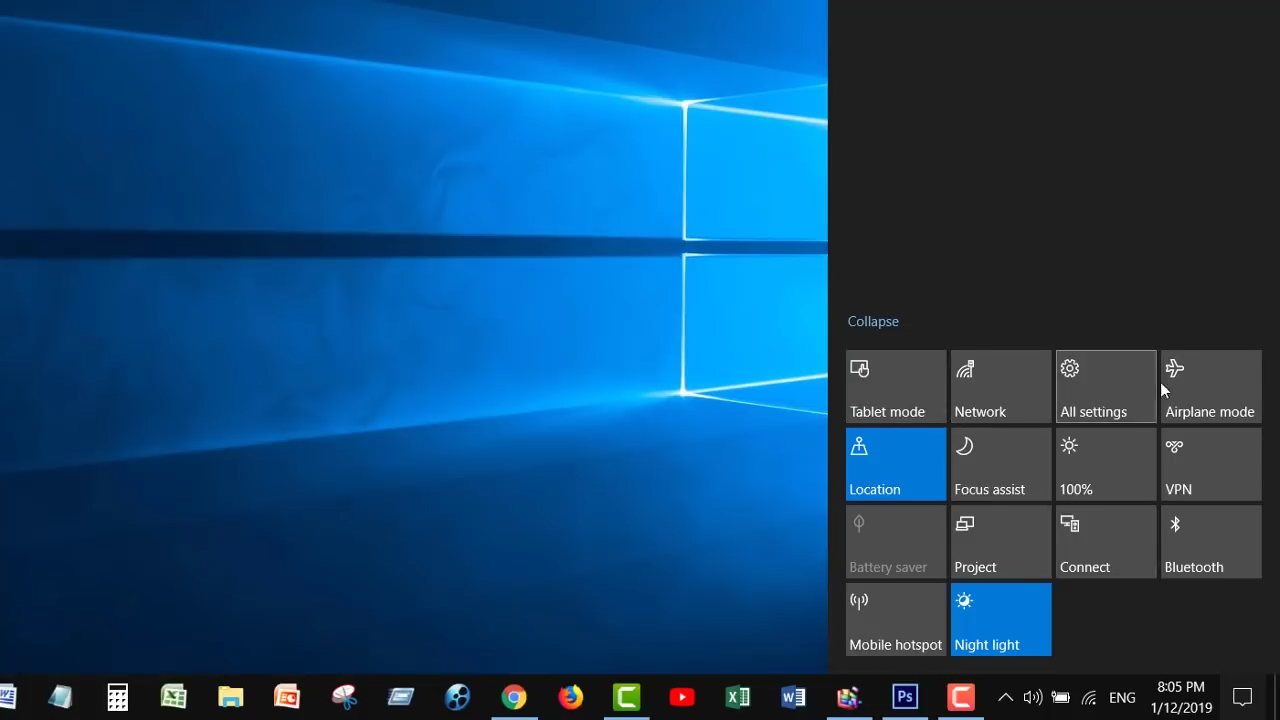Viewport: 1280px width, 720px height.
Task: Check battery status in the system tray
Action: point(1061,697)
